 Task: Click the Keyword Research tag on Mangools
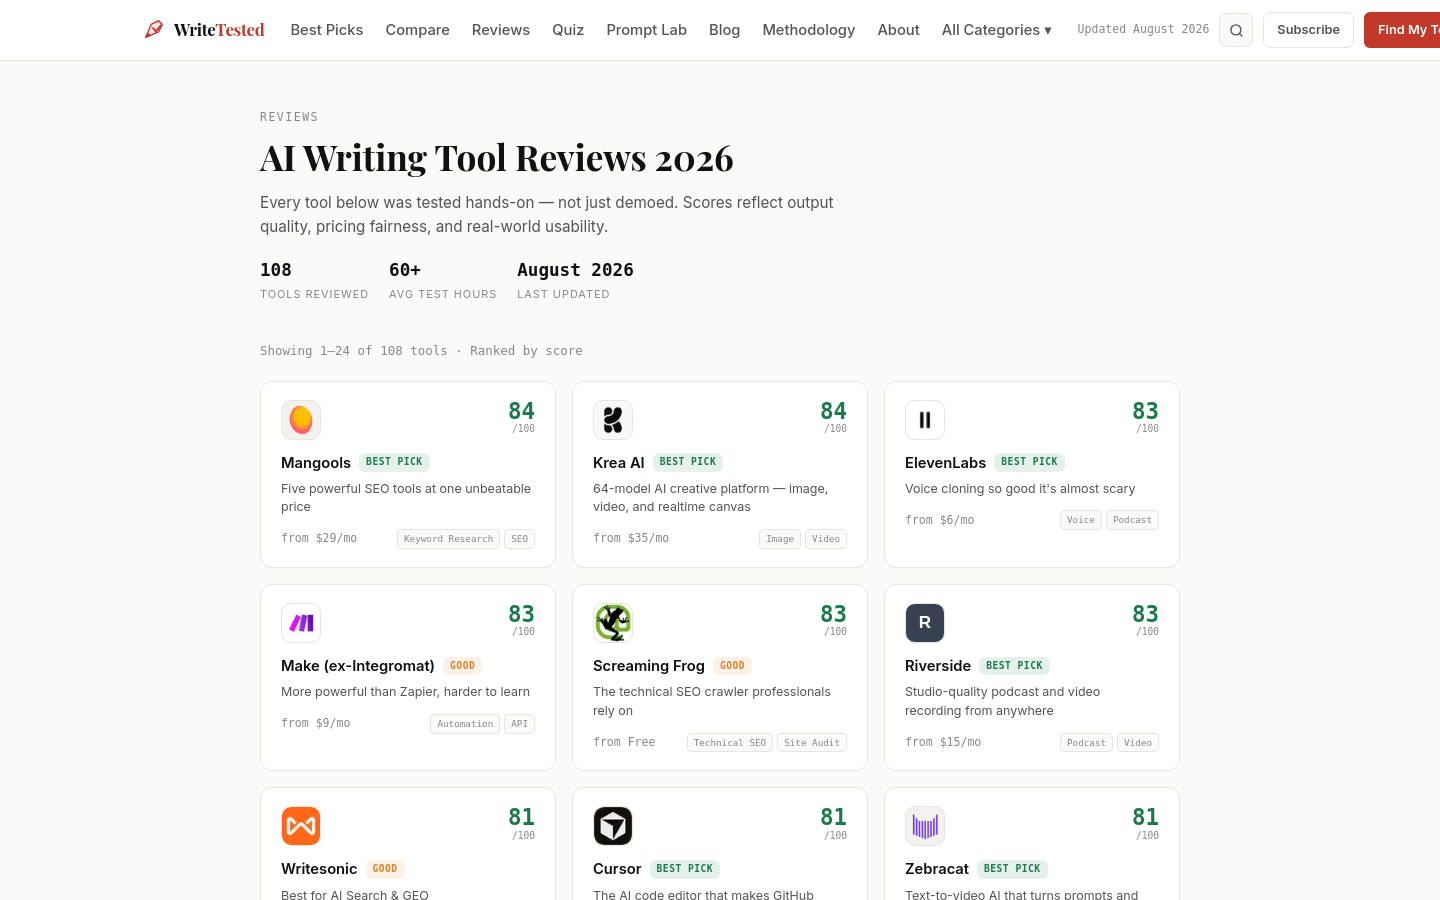pos(448,539)
